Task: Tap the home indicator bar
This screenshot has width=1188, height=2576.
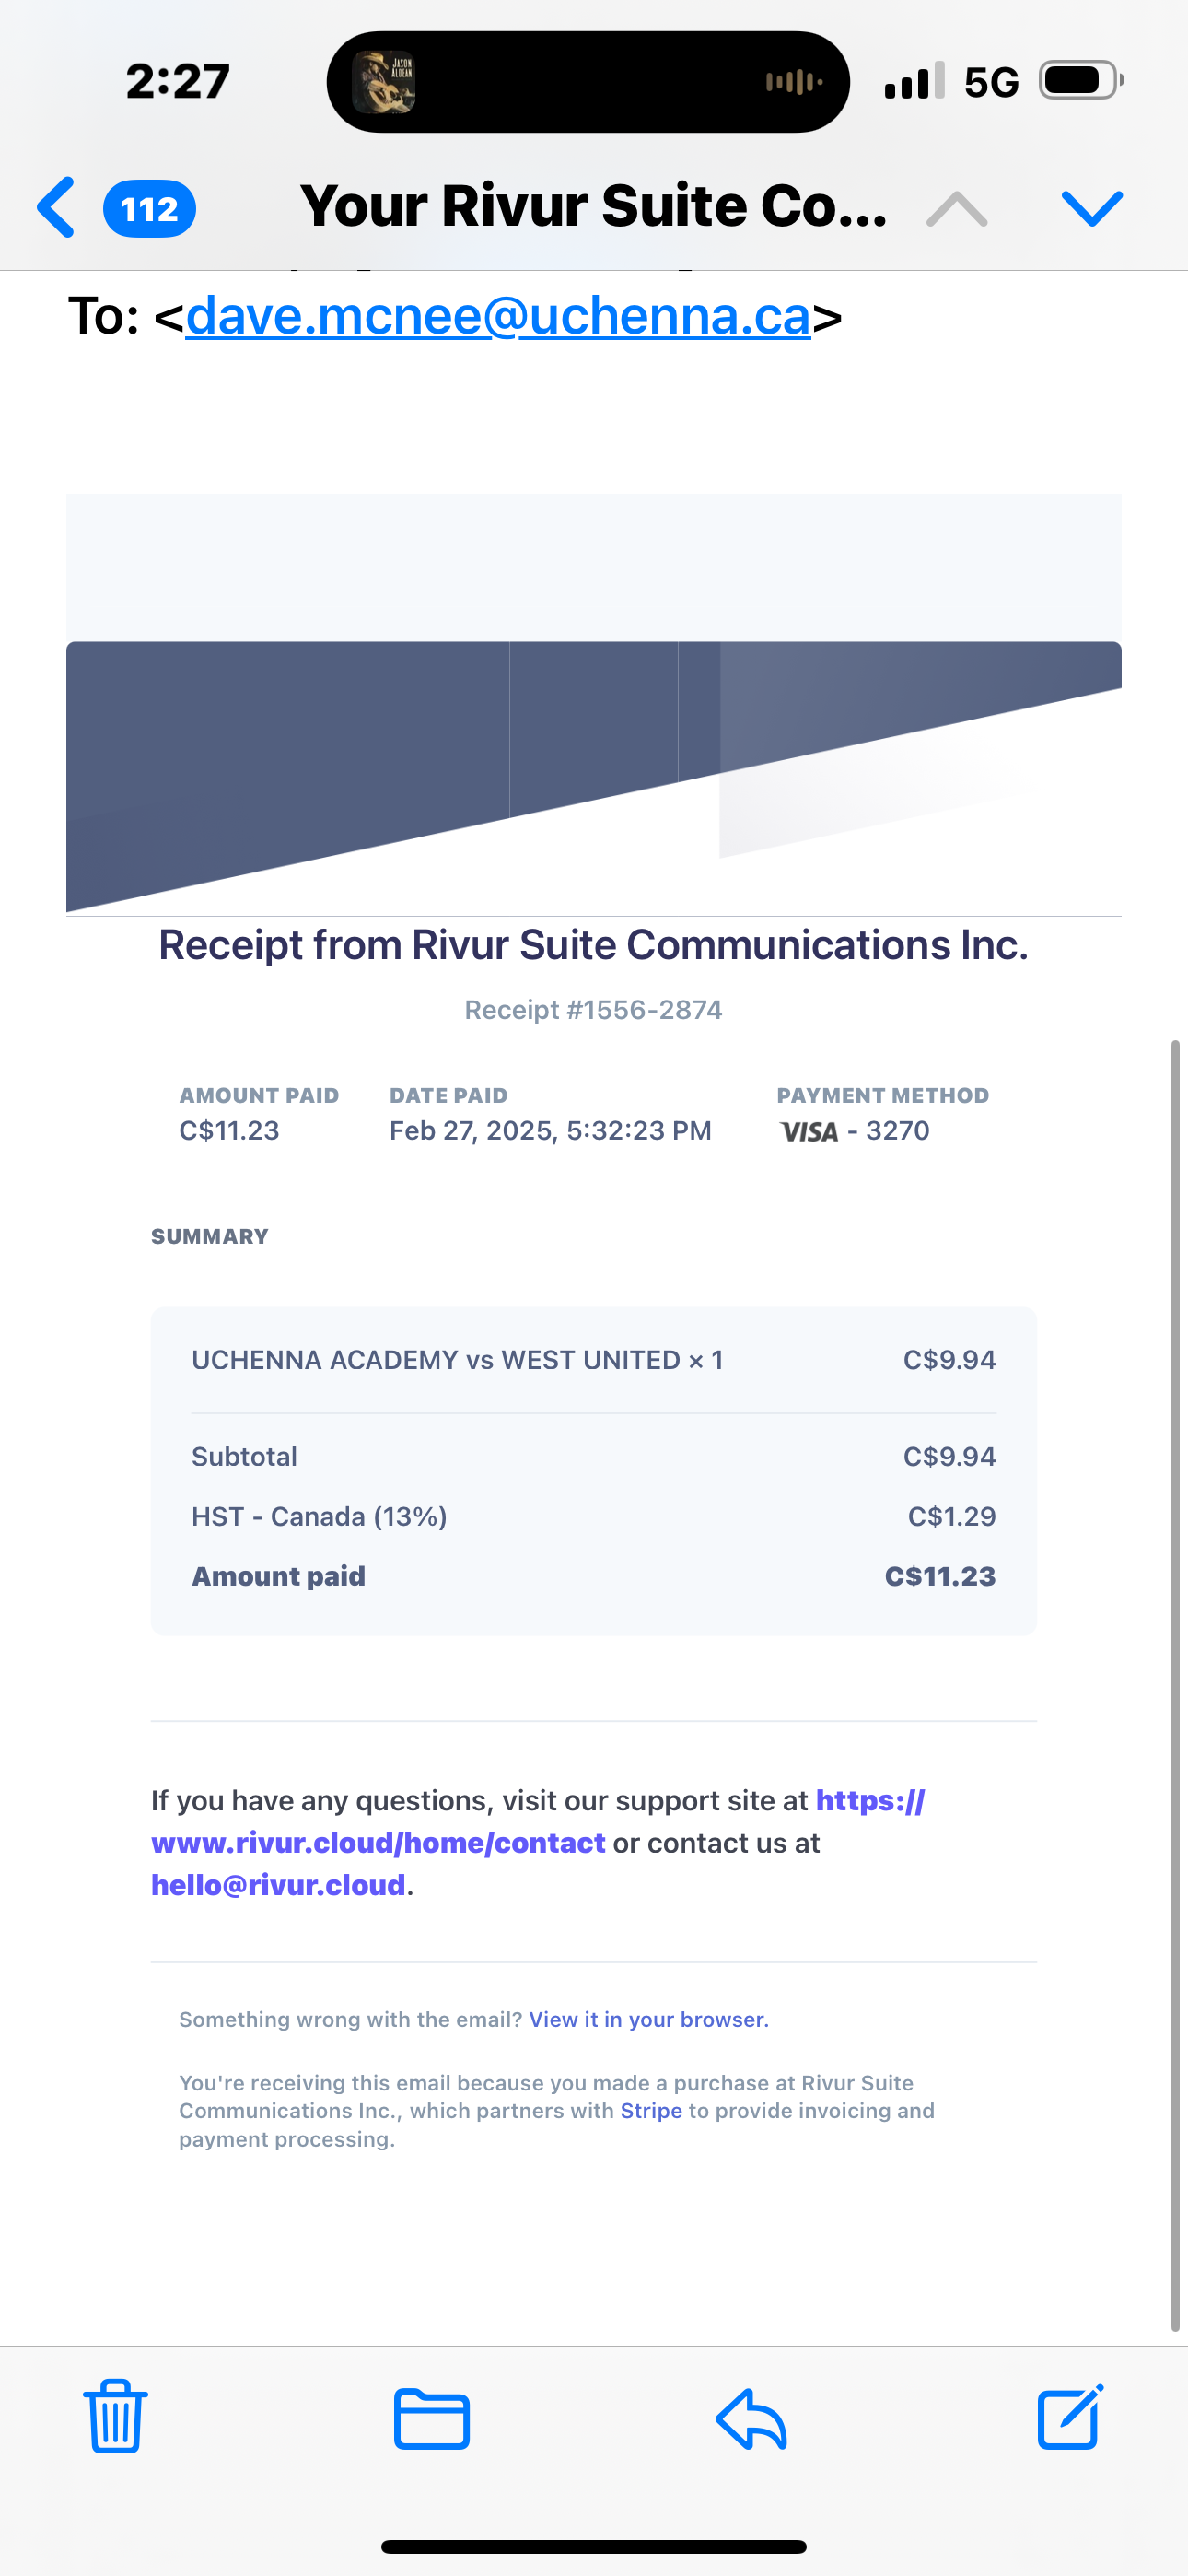Action: click(594, 2547)
